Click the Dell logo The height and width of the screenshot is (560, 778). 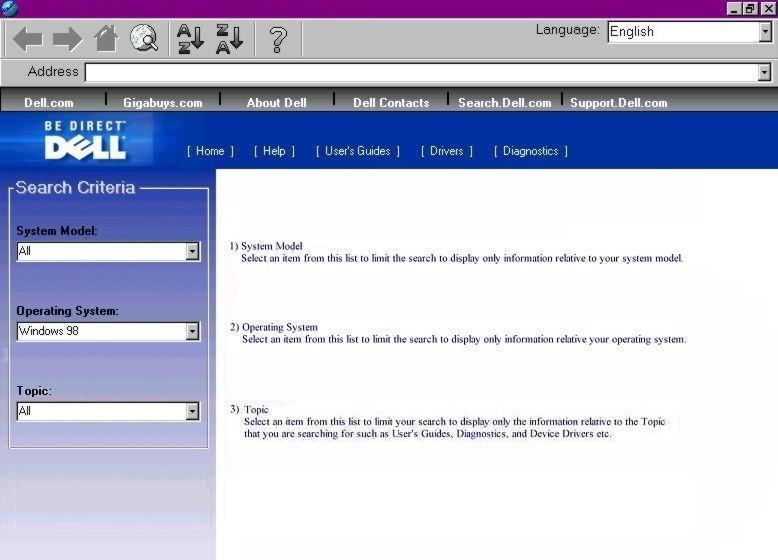coord(85,142)
